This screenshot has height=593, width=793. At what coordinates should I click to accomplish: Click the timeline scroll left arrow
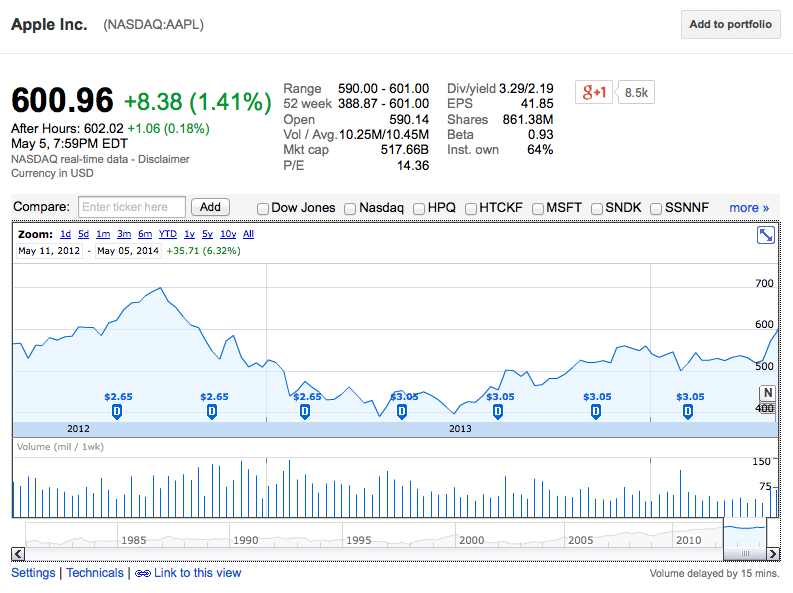click(17, 553)
